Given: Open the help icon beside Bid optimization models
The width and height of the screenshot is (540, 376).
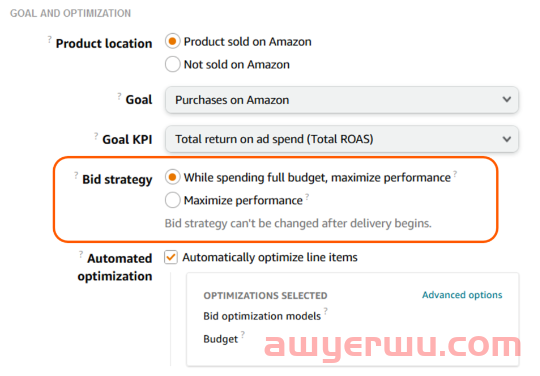Looking at the screenshot, I should click(325, 311).
